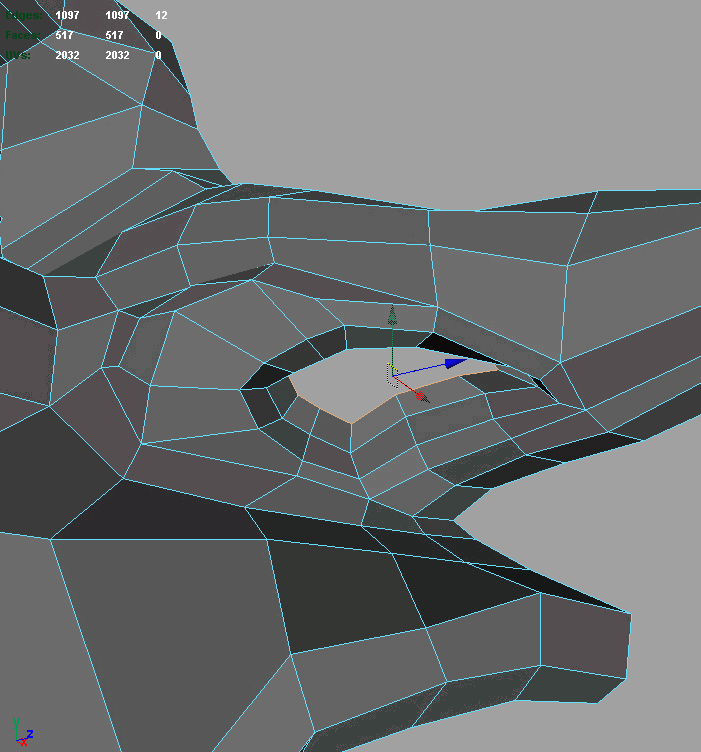The height and width of the screenshot is (752, 701).
Task: Click the green Y of the corner axis icon
Action: (17, 720)
